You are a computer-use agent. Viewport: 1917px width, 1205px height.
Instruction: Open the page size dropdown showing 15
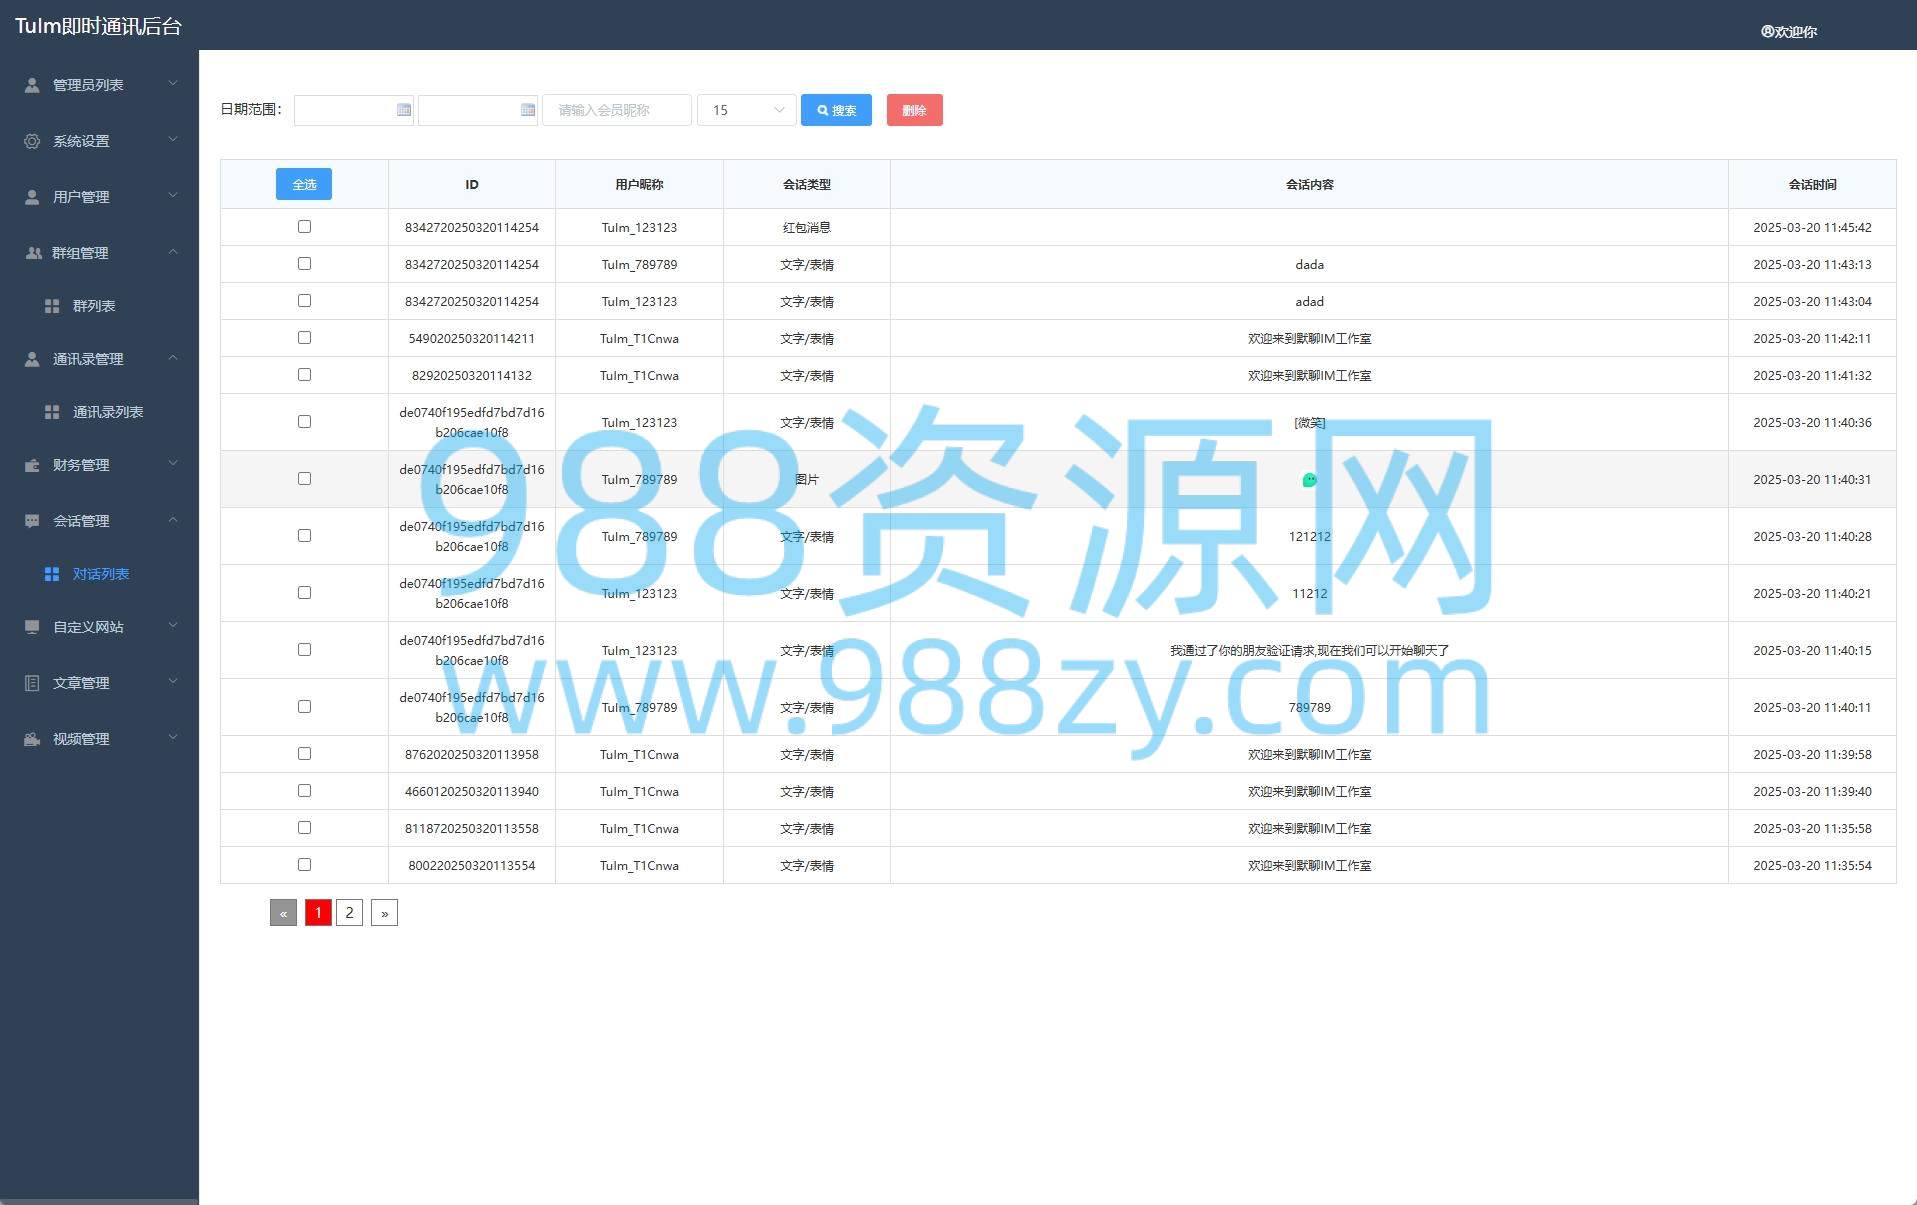coord(746,110)
